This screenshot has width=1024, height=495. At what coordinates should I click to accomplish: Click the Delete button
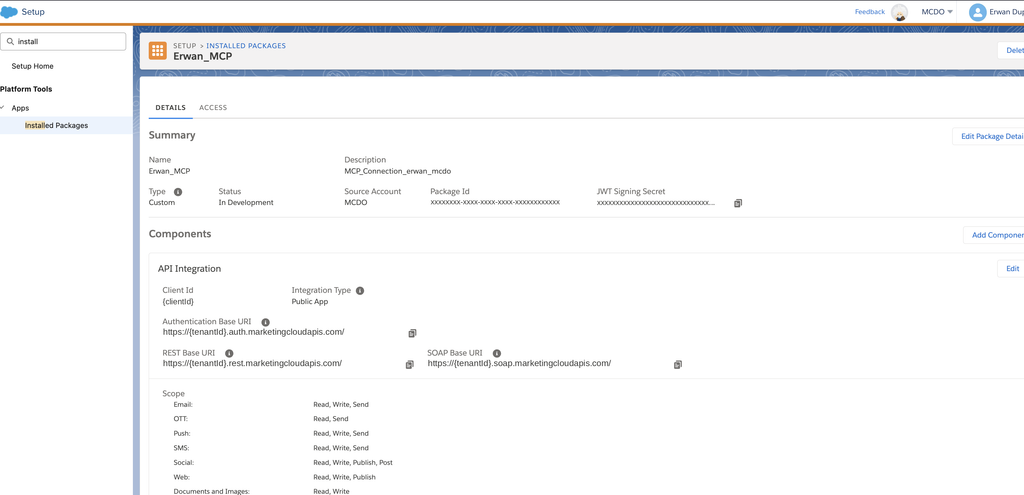tap(1010, 50)
